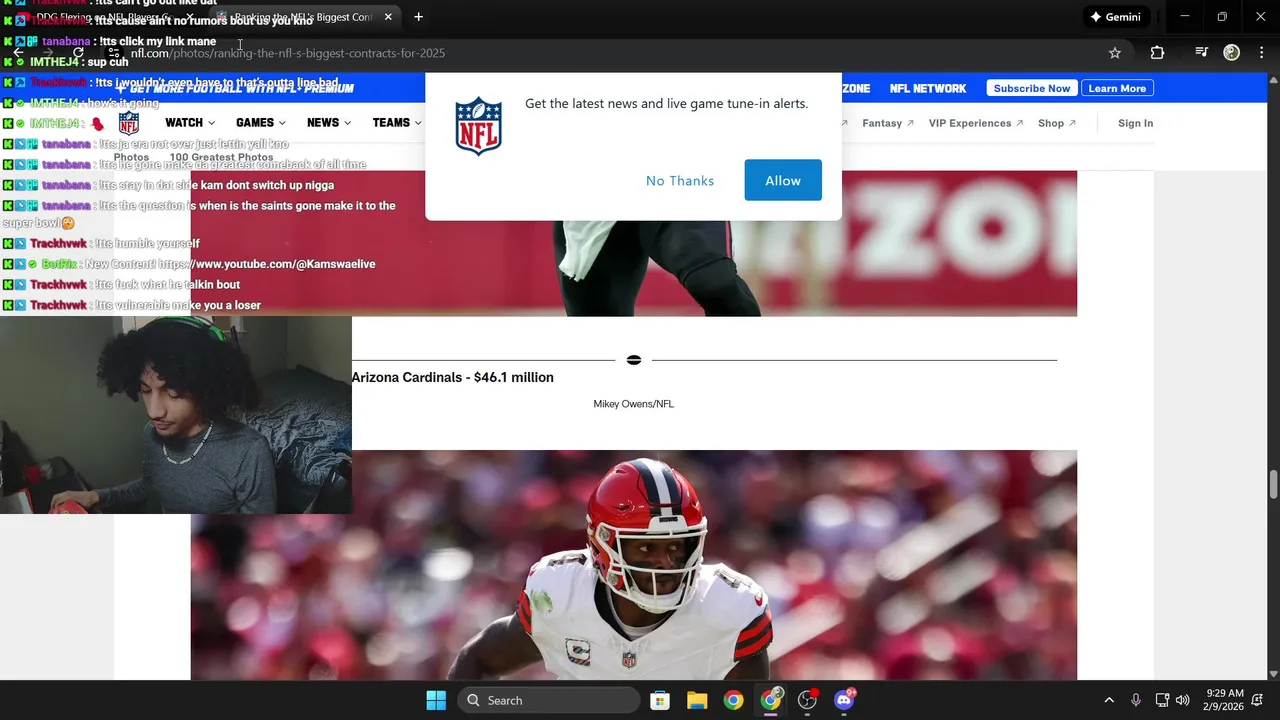Open File Explorer from the taskbar
The image size is (1280, 720).
[x=697, y=700]
